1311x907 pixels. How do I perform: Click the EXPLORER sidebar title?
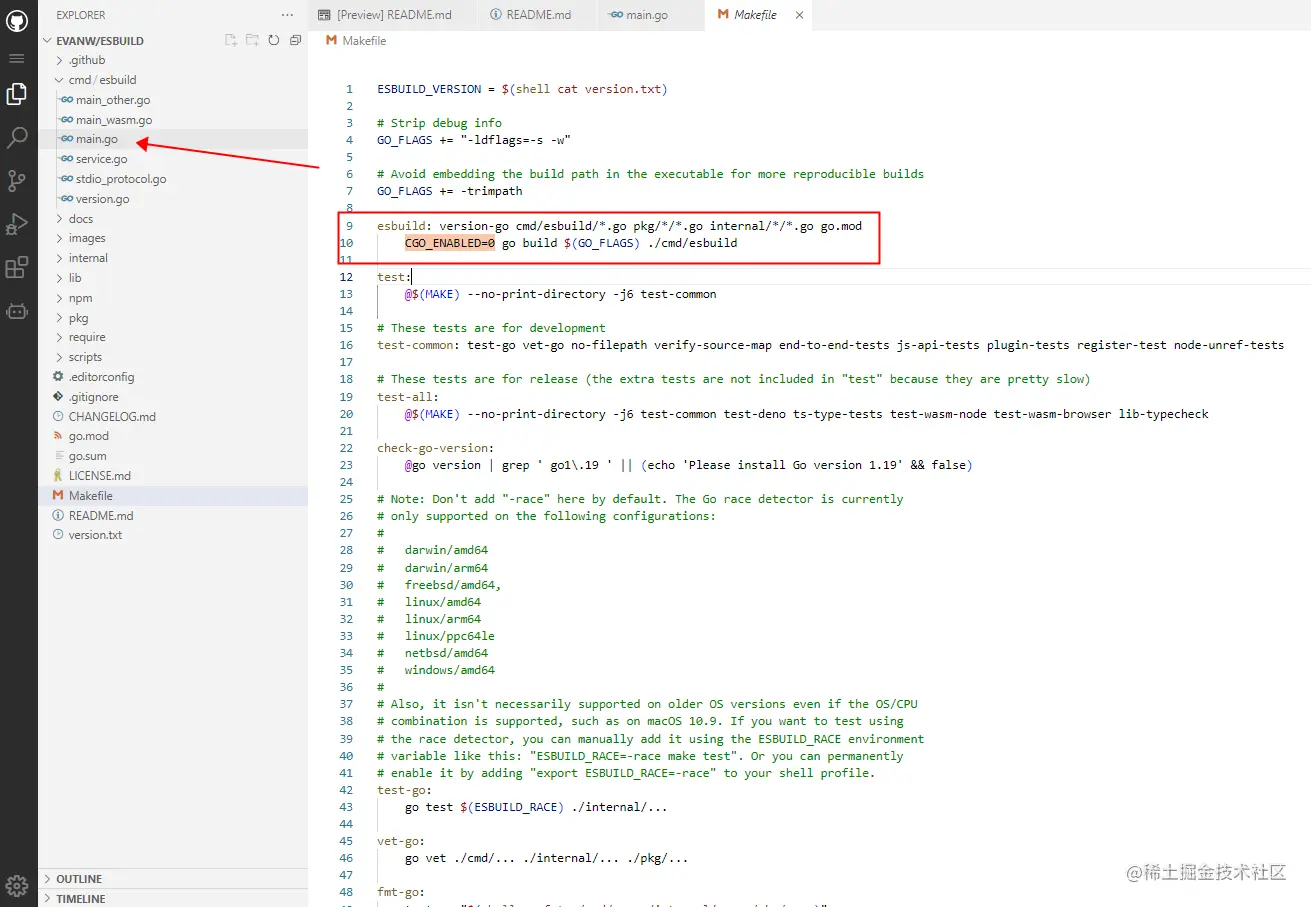[x=81, y=15]
